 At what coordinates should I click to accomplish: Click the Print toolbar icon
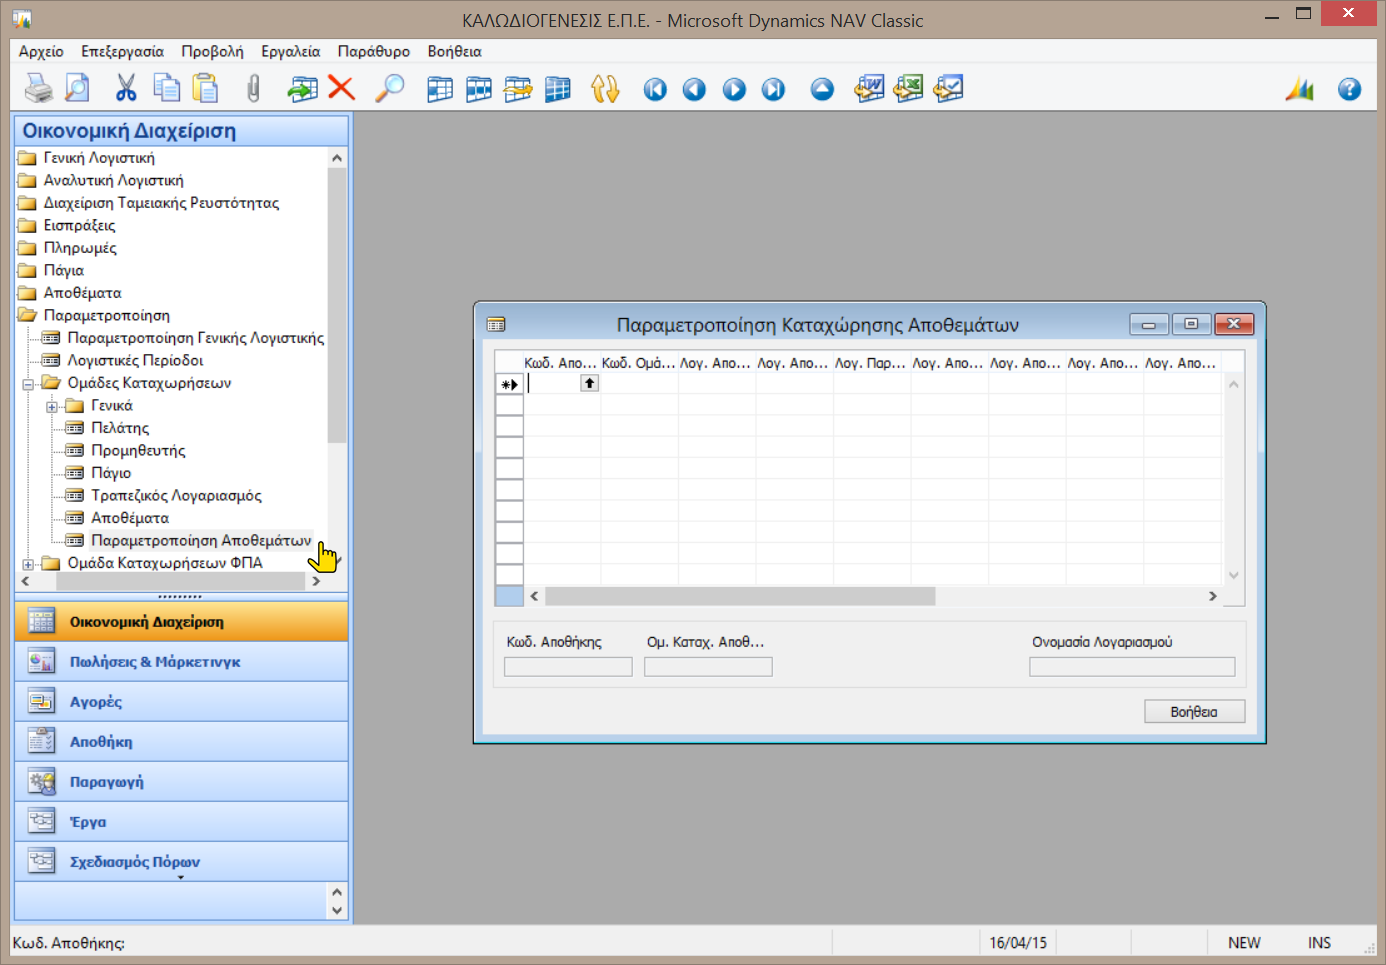[x=39, y=89]
